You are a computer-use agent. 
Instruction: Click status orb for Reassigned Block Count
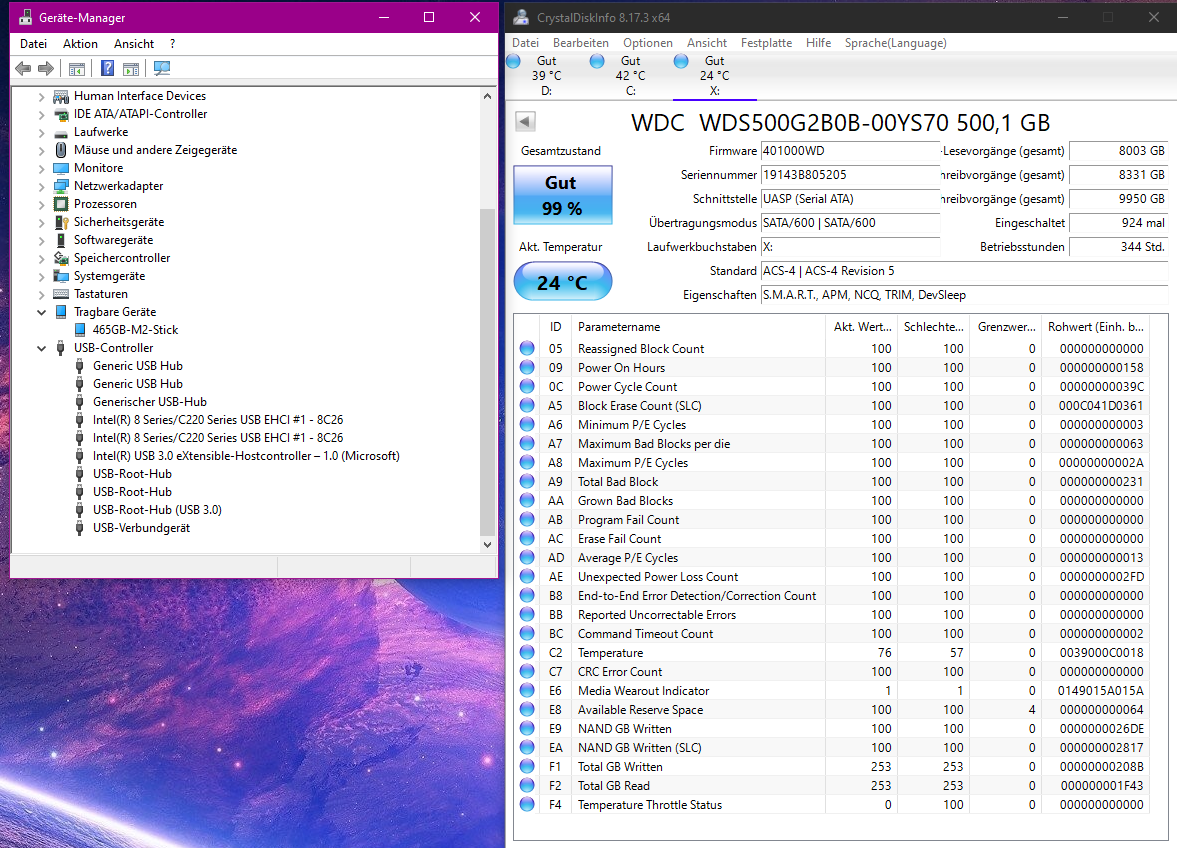[527, 348]
